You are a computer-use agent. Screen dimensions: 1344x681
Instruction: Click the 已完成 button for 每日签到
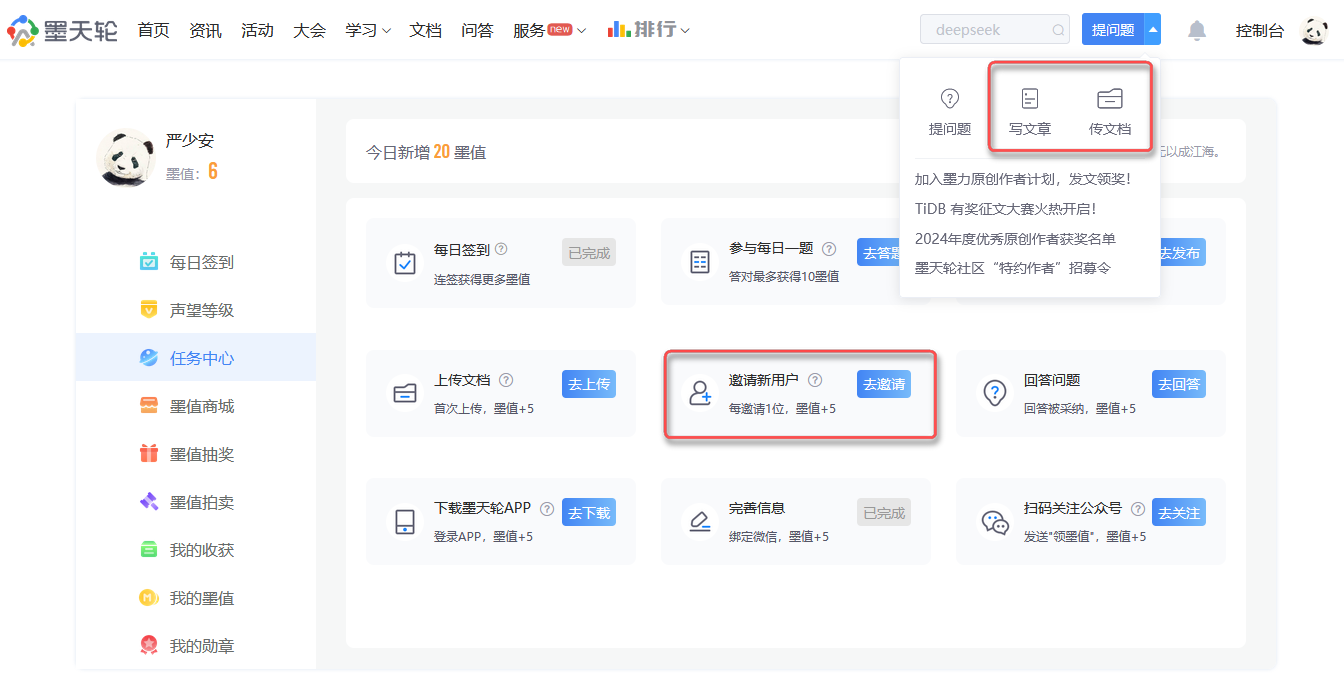click(x=589, y=252)
